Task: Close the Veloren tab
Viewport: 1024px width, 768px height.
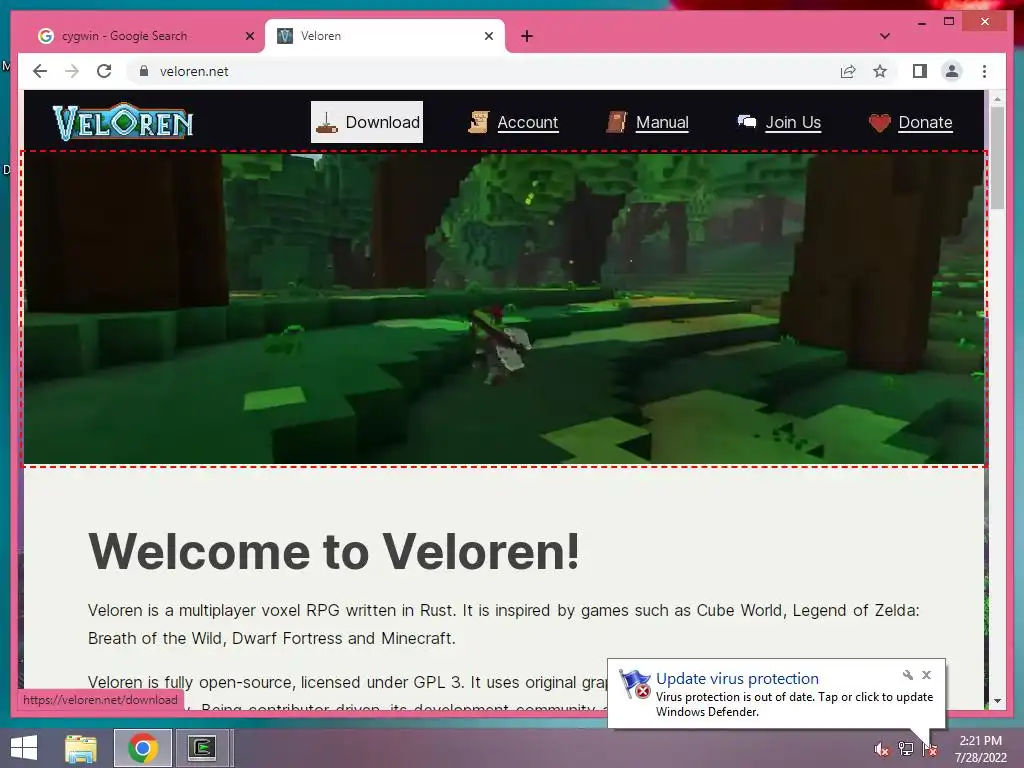Action: (x=488, y=36)
